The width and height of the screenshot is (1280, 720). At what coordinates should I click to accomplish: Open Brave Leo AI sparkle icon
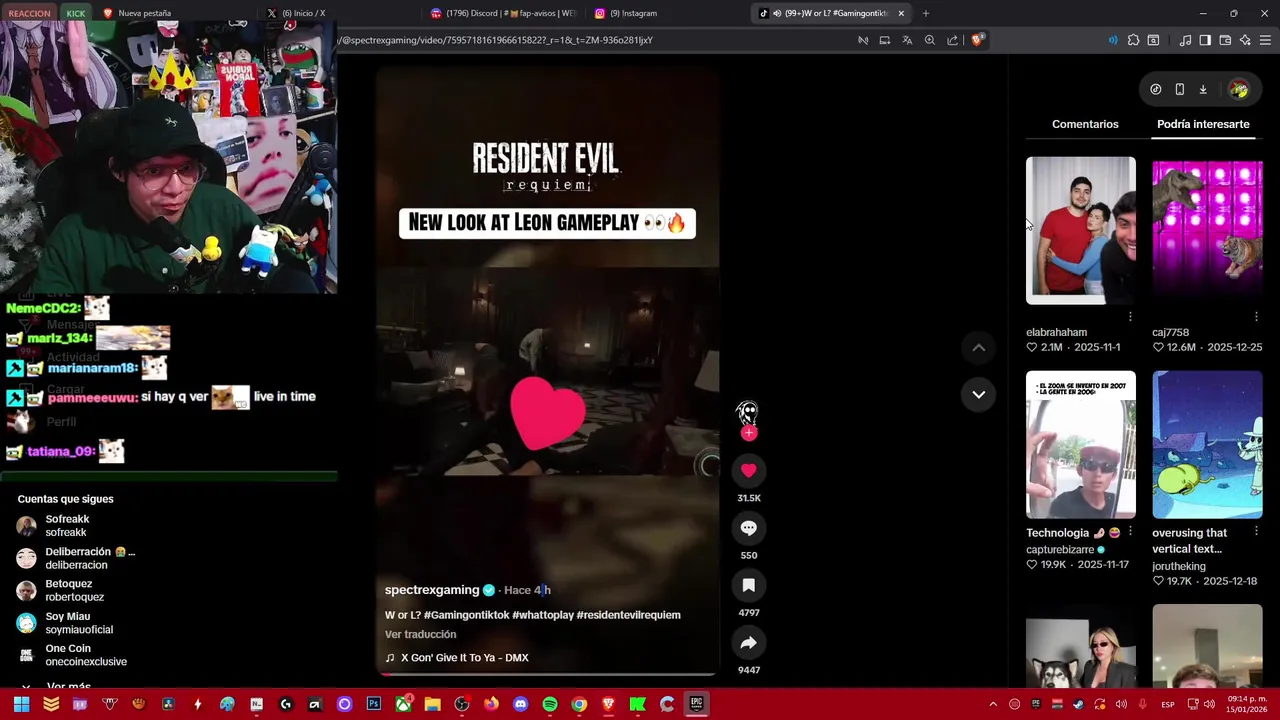pos(1245,40)
